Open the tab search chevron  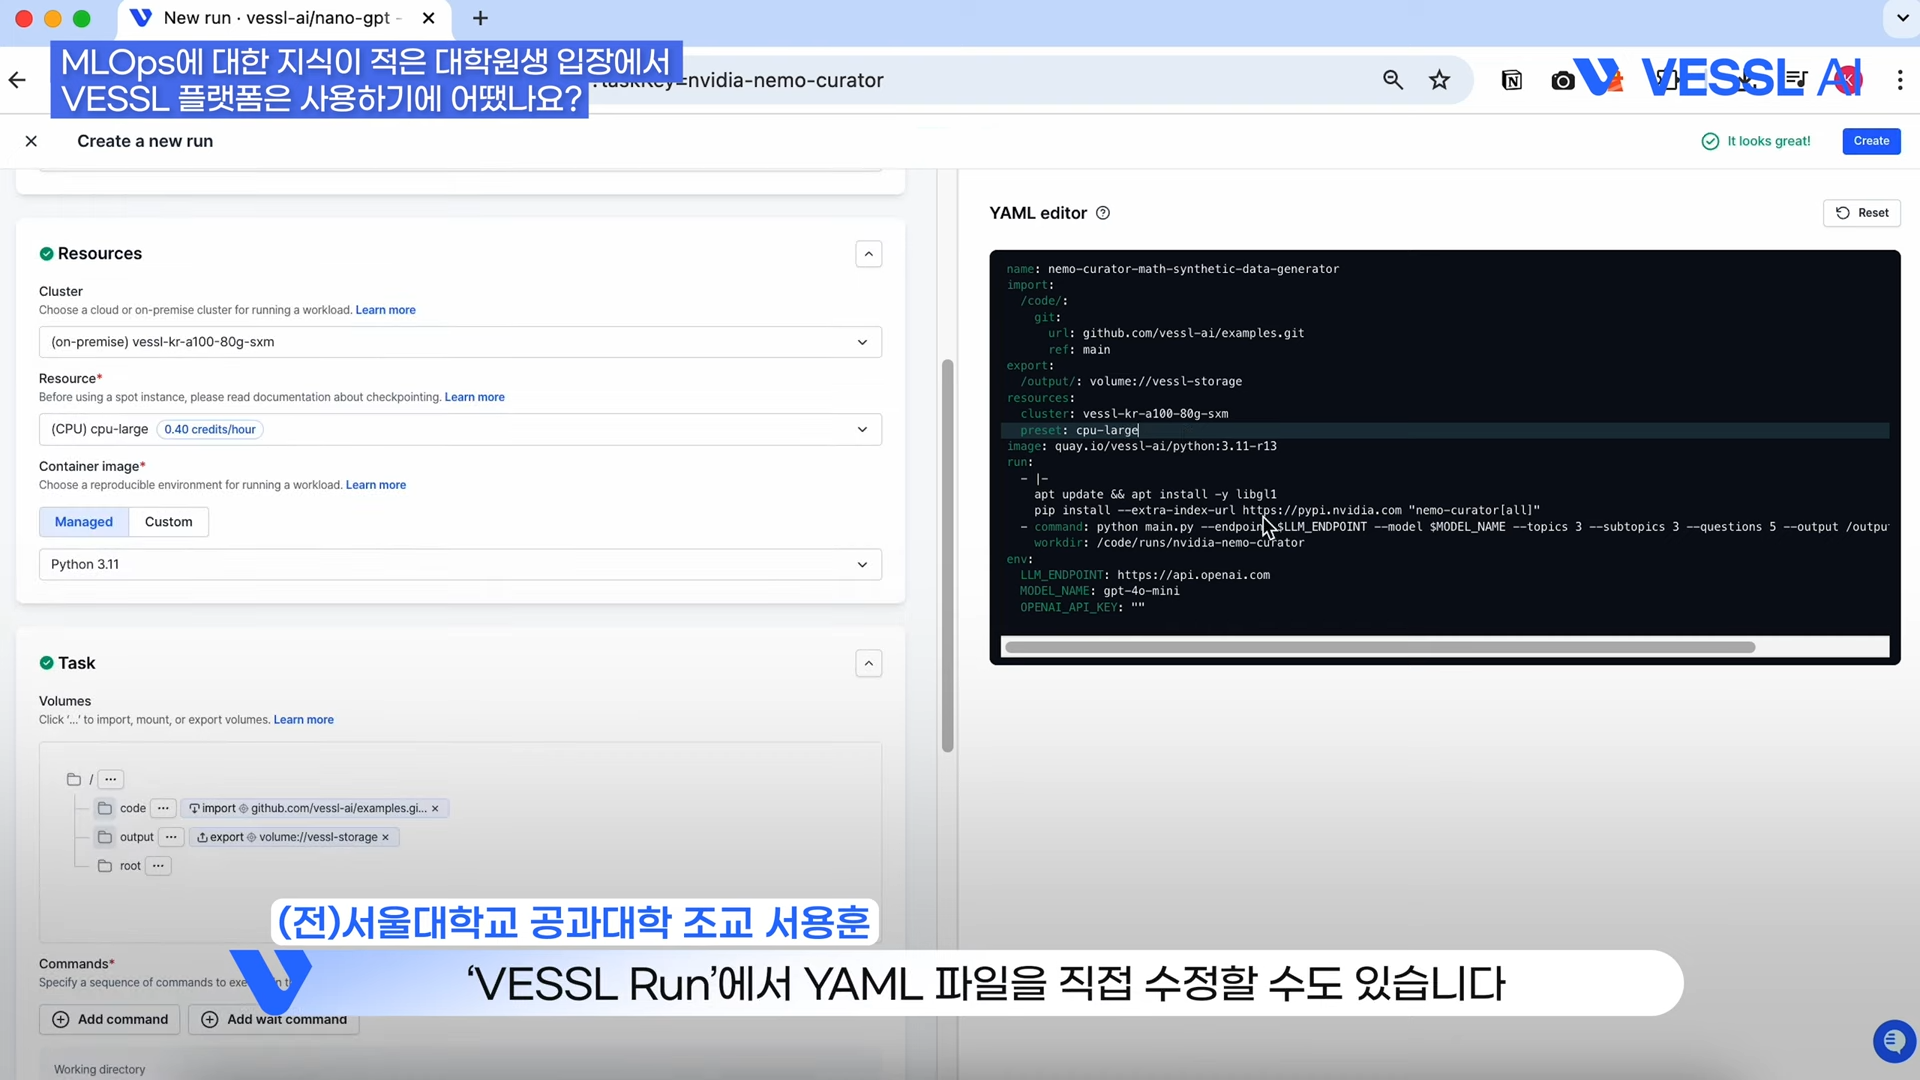1902,18
